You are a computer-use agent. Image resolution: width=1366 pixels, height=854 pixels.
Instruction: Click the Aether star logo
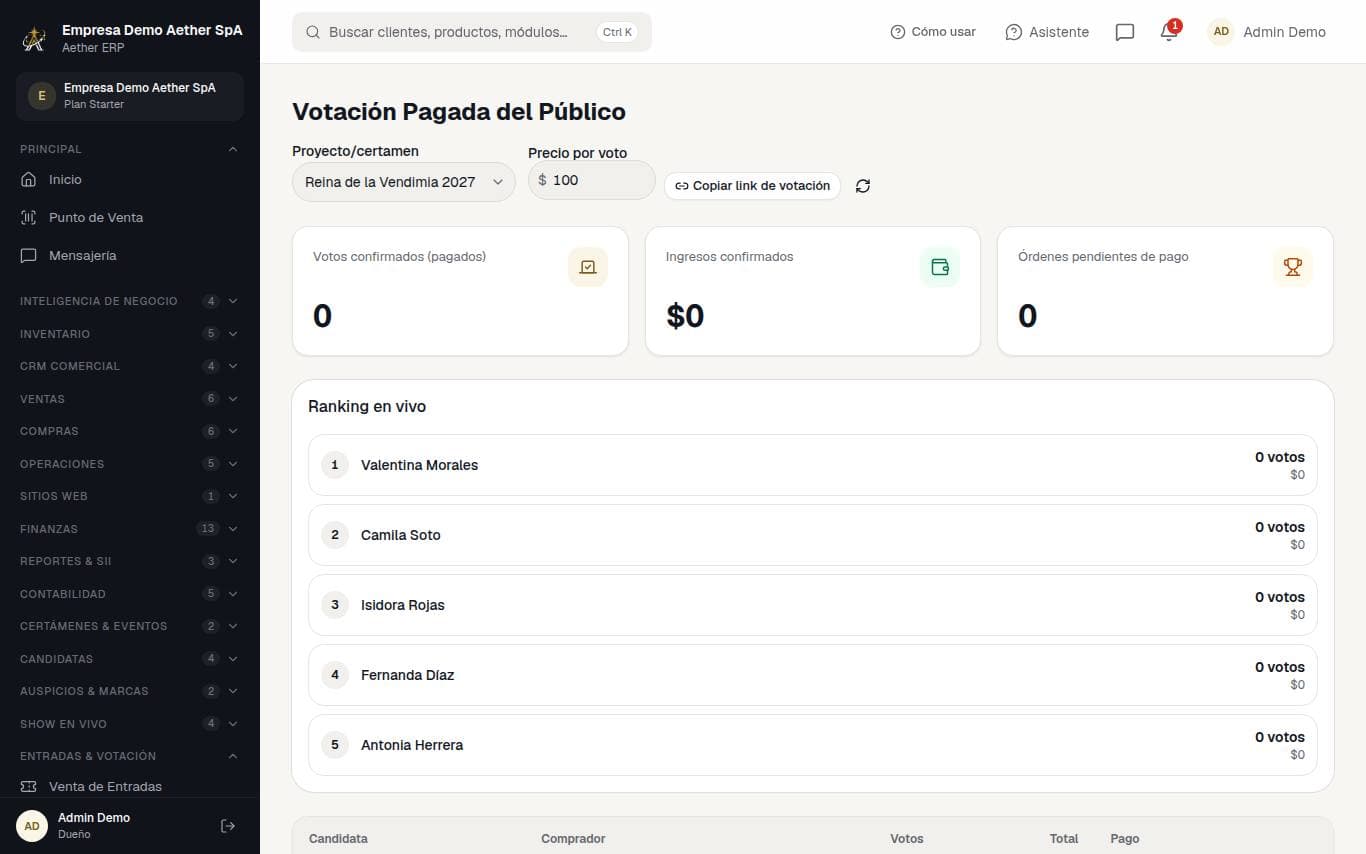click(x=35, y=39)
